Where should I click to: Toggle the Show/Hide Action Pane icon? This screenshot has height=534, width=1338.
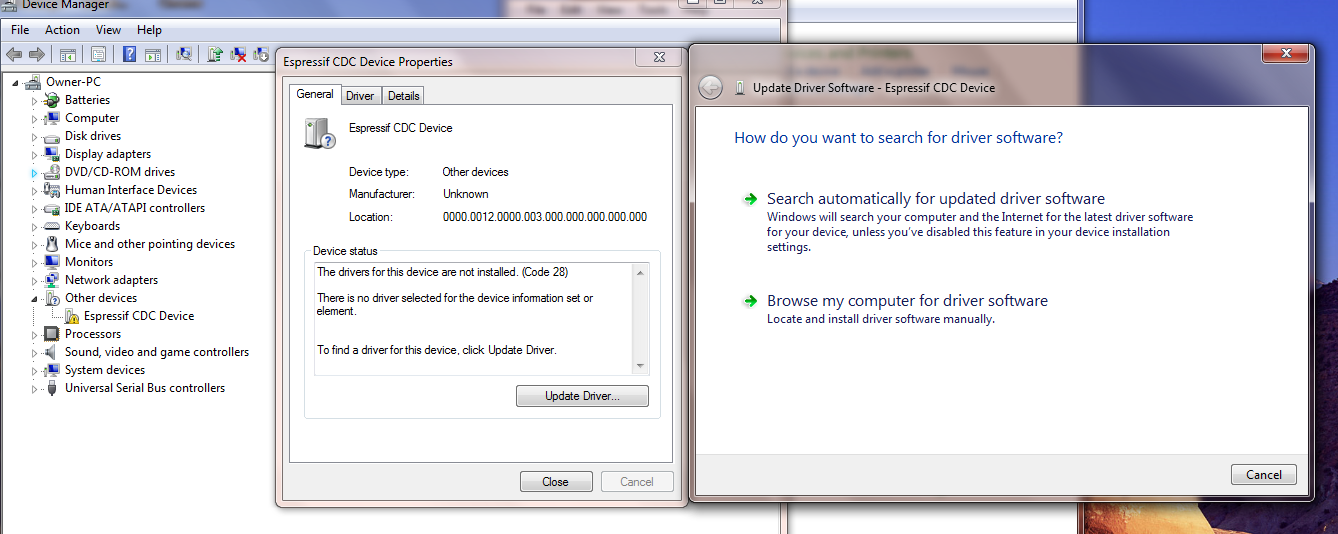tap(153, 54)
